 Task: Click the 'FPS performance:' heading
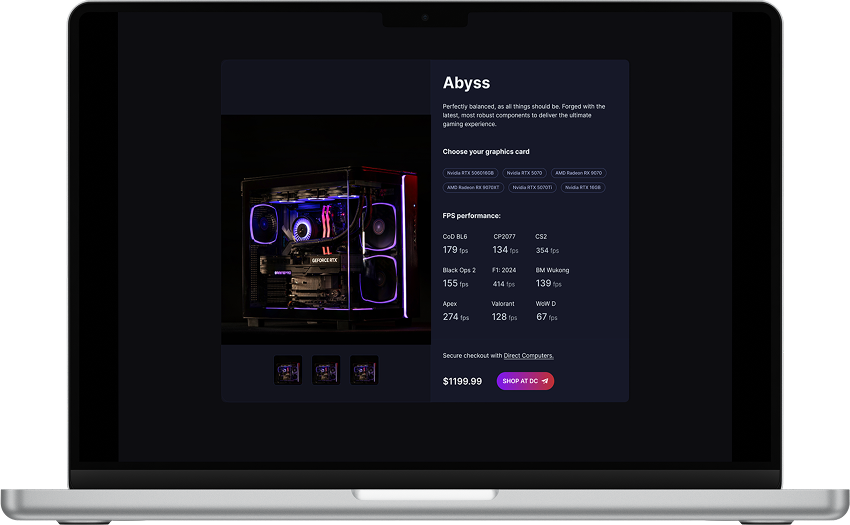click(x=471, y=215)
